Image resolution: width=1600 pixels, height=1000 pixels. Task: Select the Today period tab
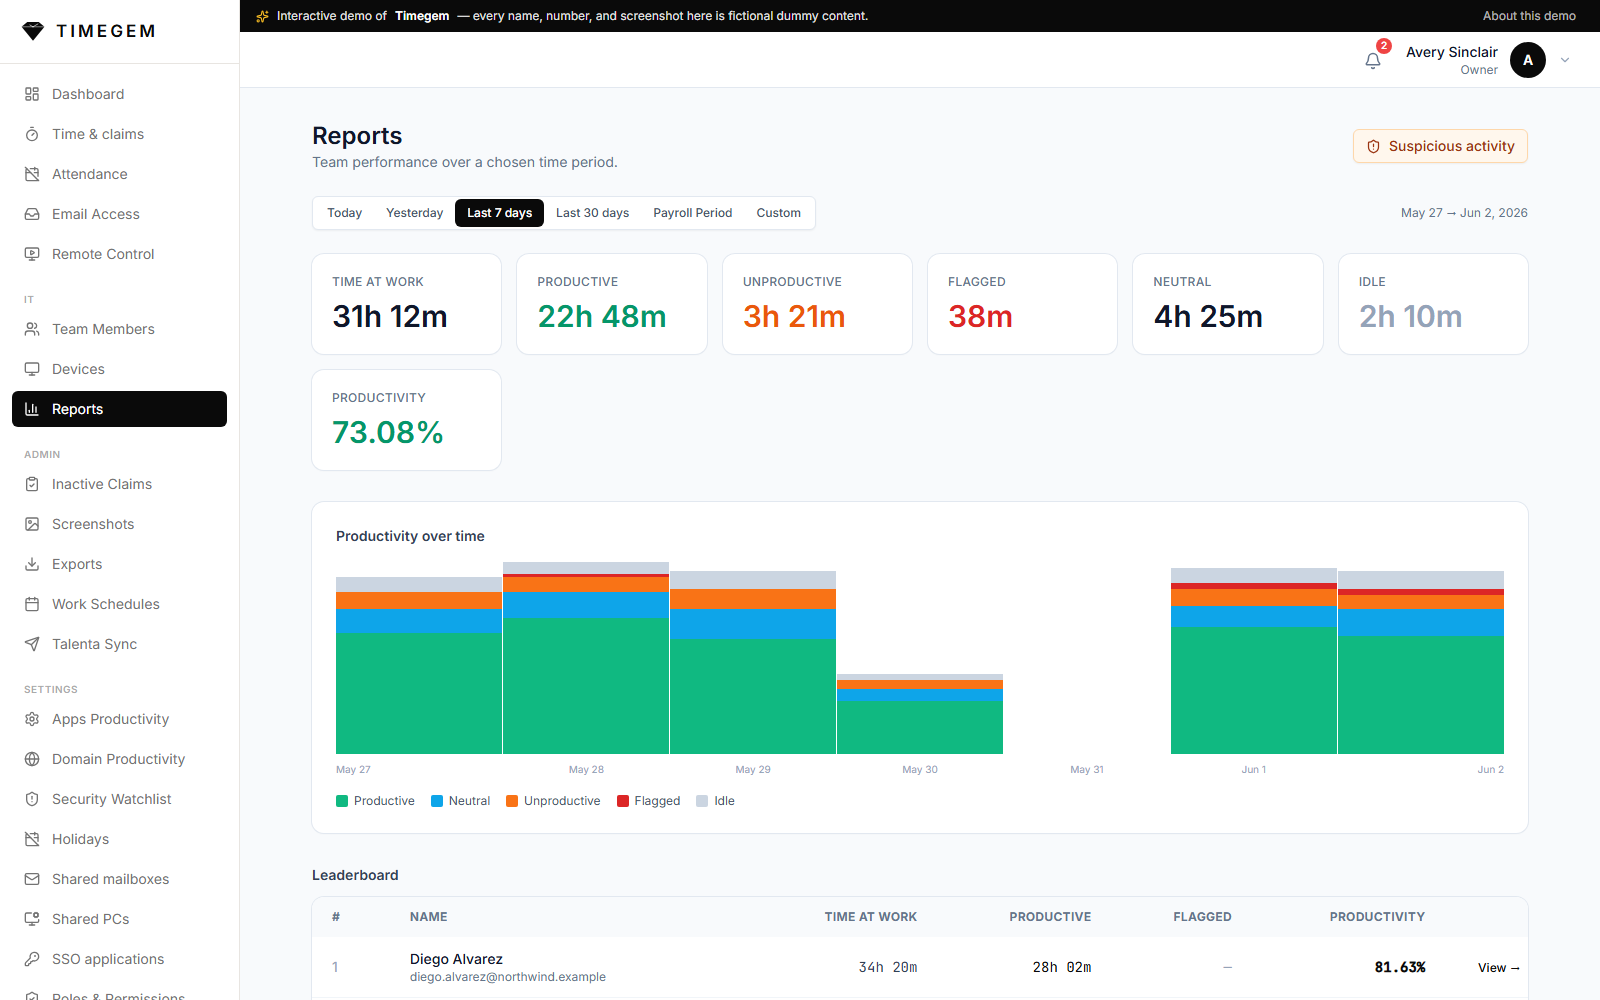pyautogui.click(x=345, y=213)
